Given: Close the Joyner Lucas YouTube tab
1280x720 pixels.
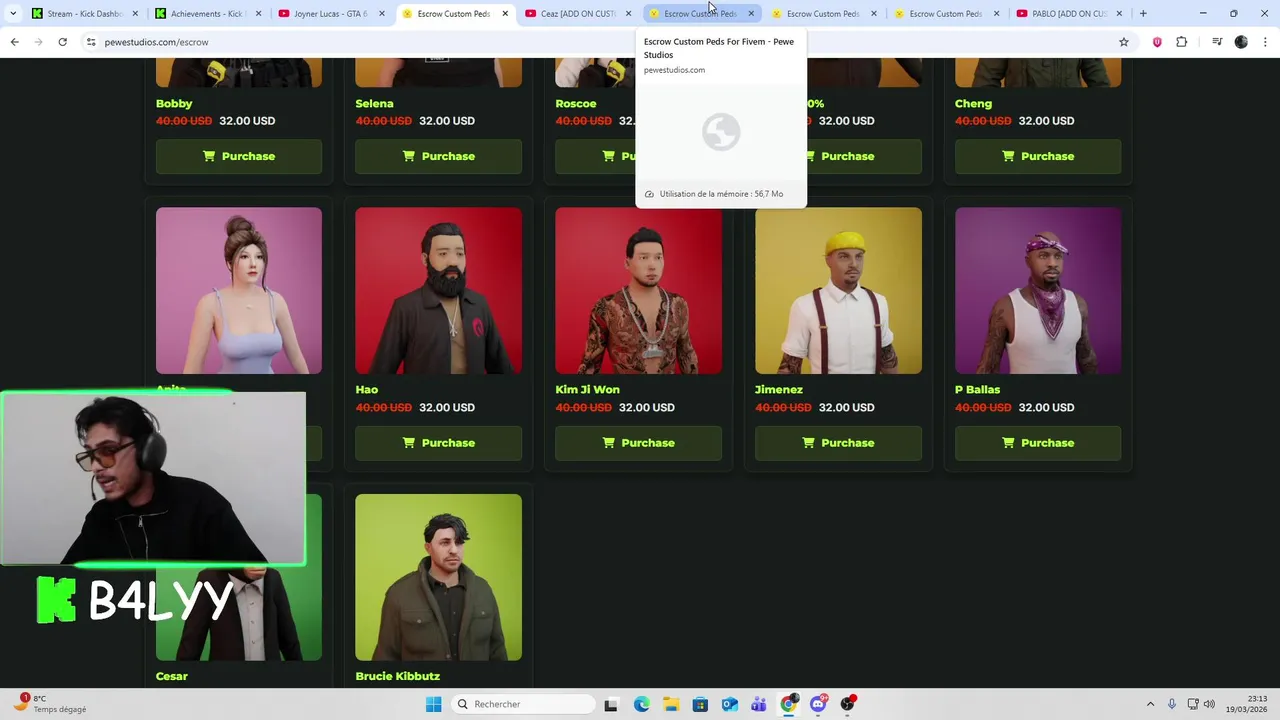Looking at the screenshot, I should tap(381, 13).
